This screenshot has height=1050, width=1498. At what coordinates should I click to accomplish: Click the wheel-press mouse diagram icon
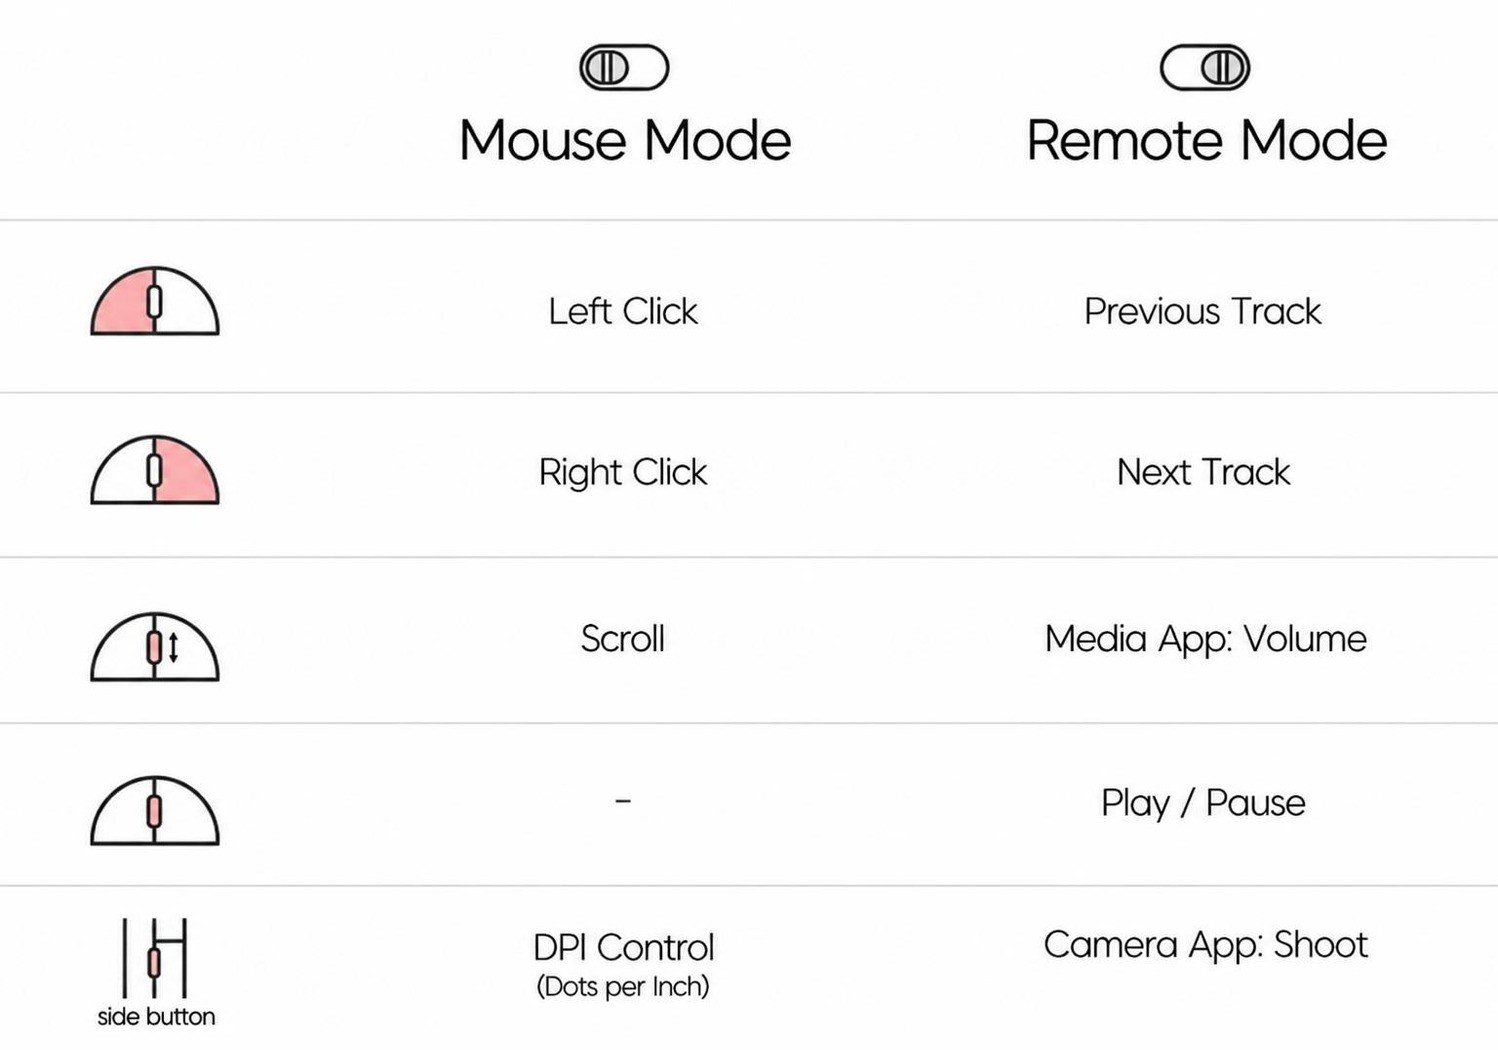155,811
